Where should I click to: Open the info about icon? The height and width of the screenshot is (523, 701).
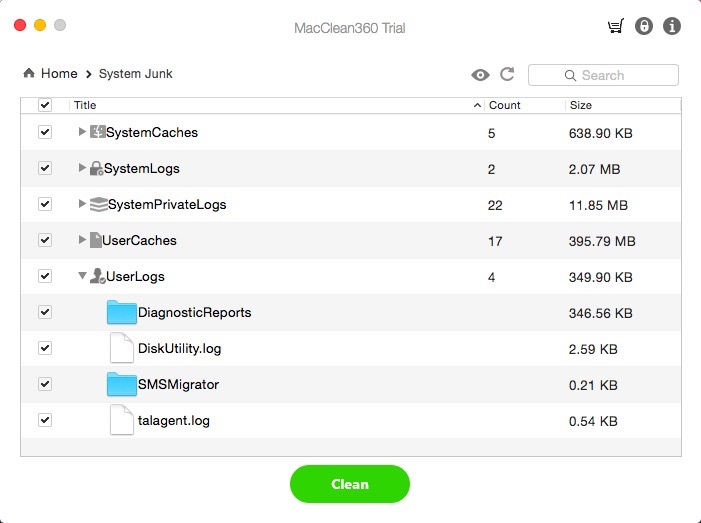[x=671, y=26]
